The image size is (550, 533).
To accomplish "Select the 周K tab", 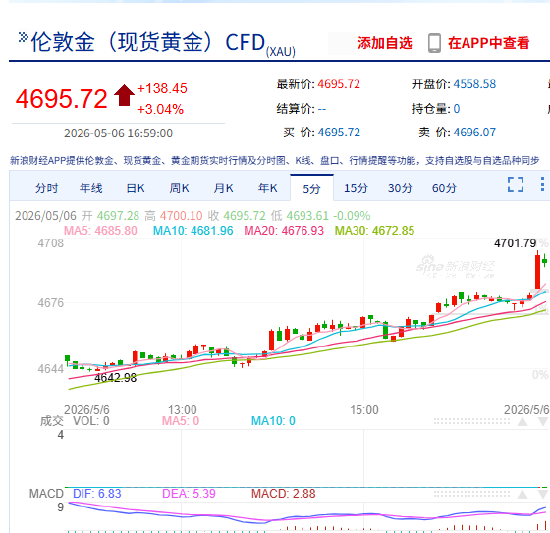I will pyautogui.click(x=180, y=188).
